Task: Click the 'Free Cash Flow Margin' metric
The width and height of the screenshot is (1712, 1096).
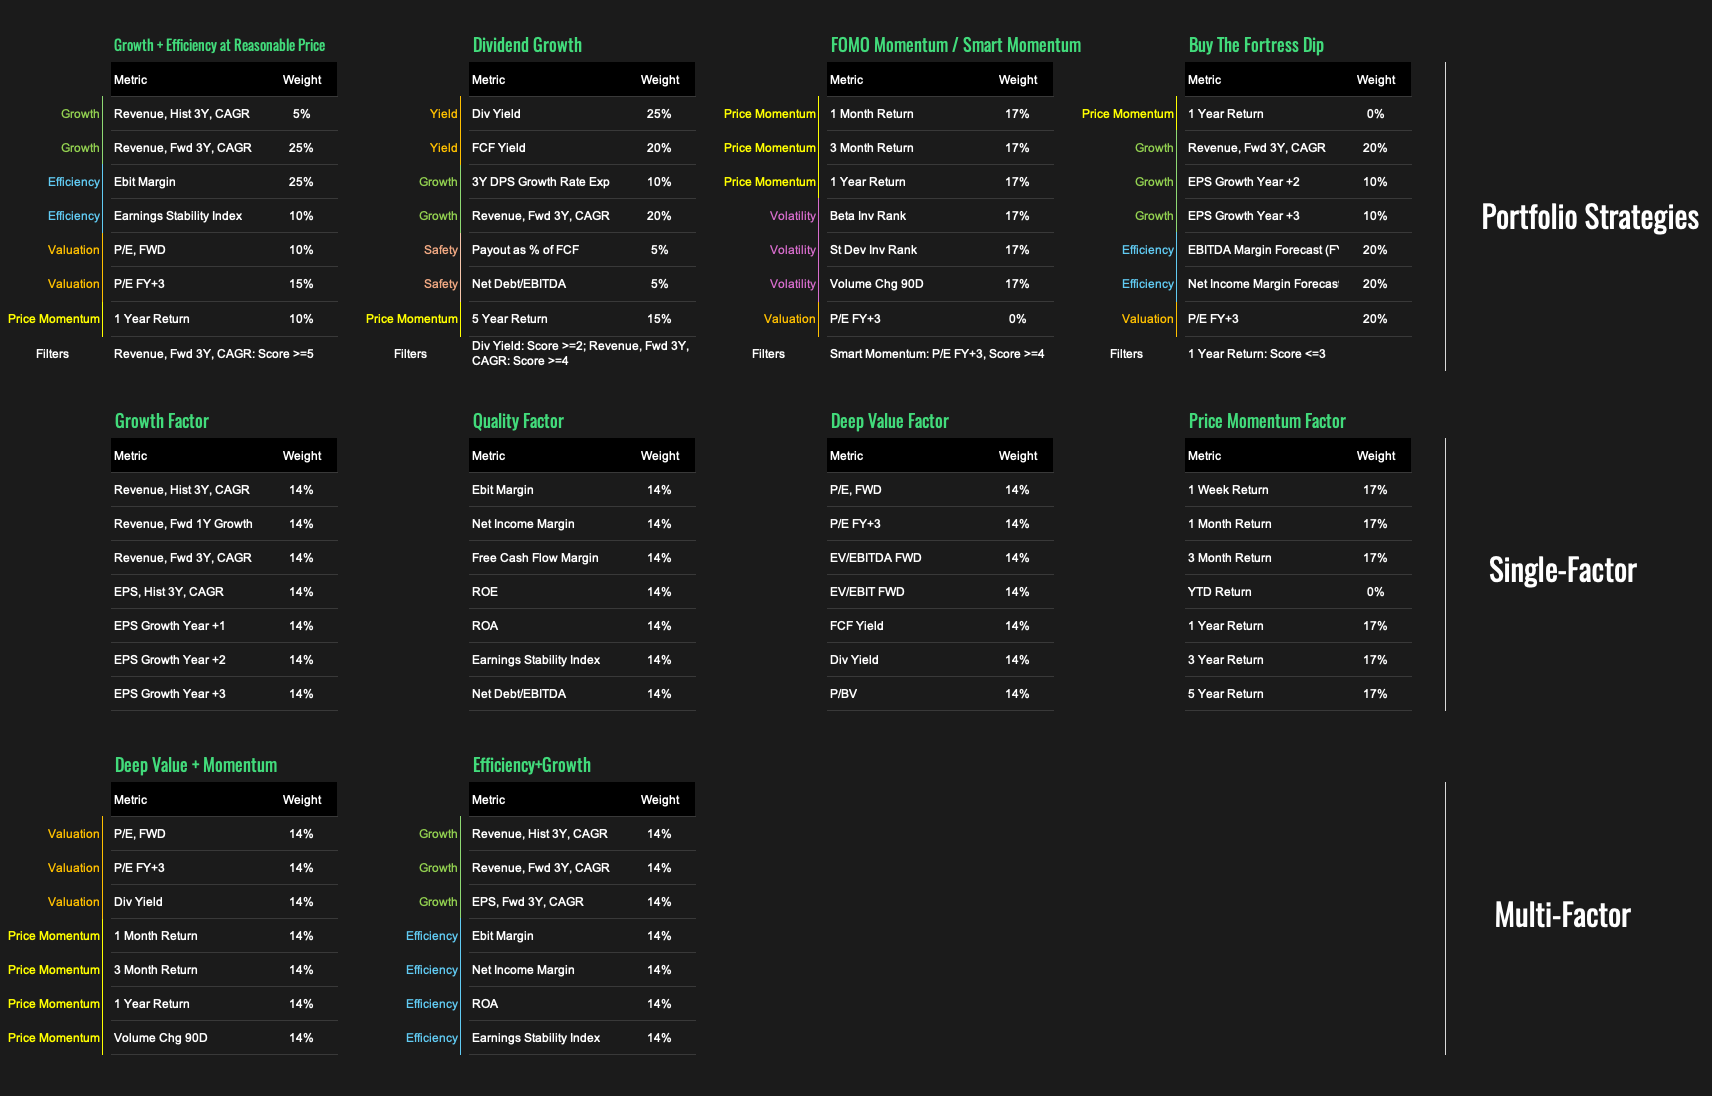Action: [x=535, y=558]
